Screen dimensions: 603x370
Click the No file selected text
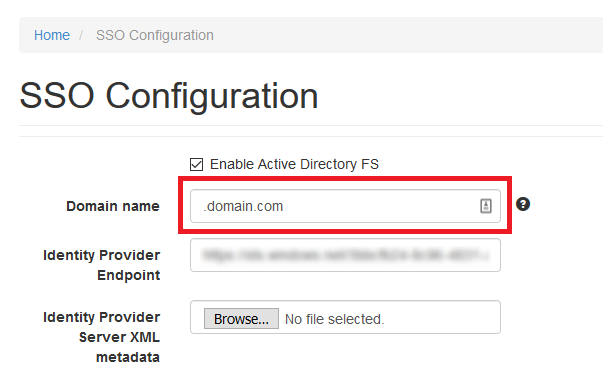tap(335, 319)
